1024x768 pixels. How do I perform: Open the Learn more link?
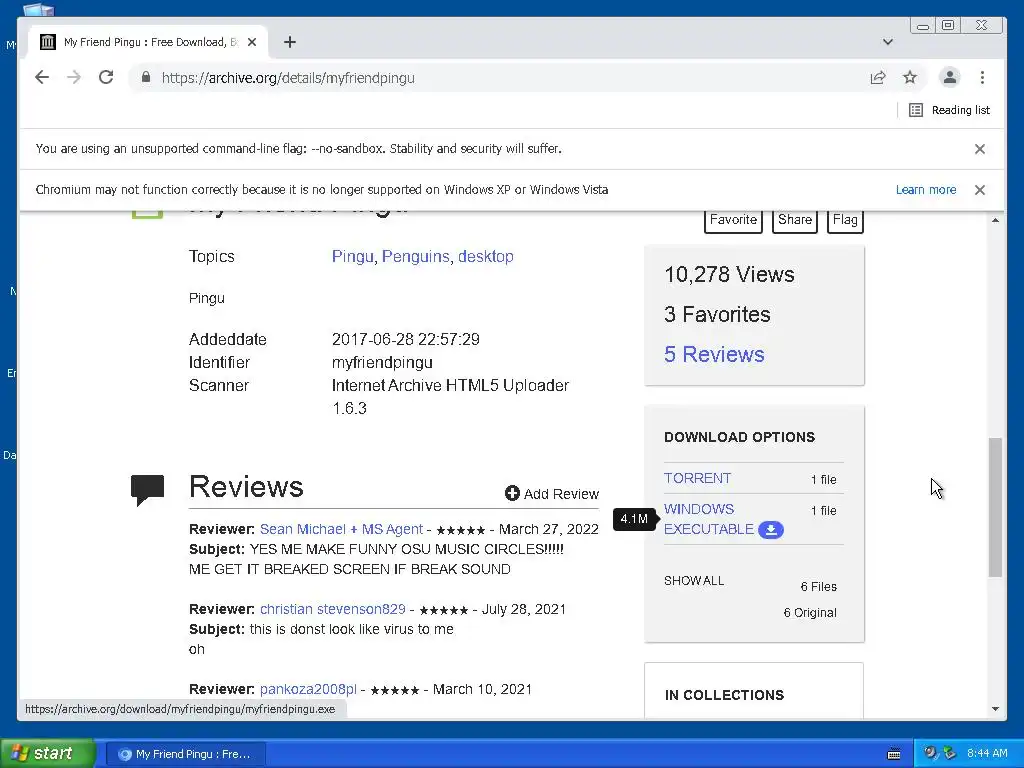pyautogui.click(x=925, y=189)
